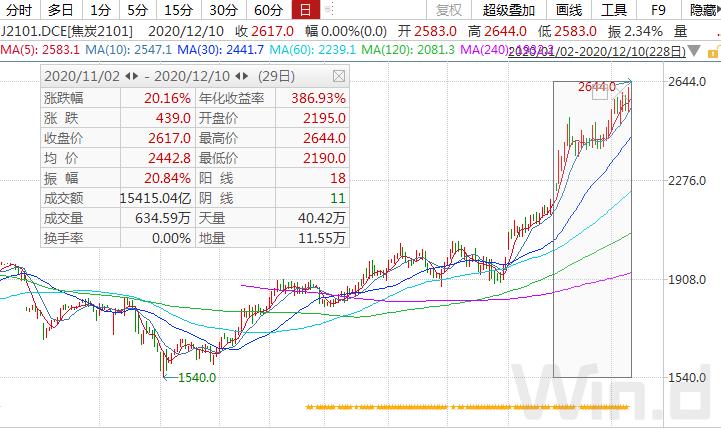Screen dimensions: 721x430
Task: Click the F9 button
Action: 658,10
